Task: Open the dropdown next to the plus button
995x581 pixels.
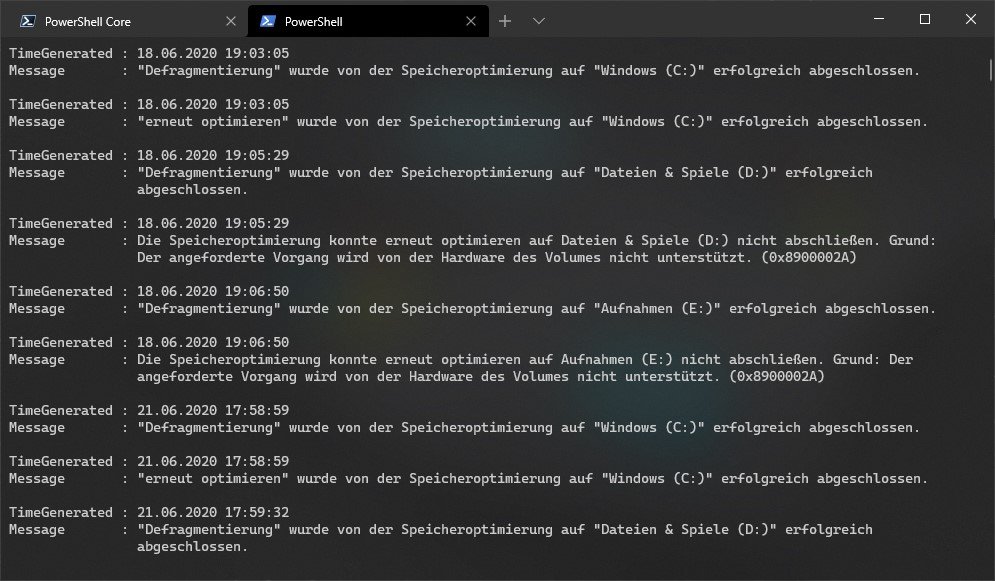Action: click(x=539, y=20)
